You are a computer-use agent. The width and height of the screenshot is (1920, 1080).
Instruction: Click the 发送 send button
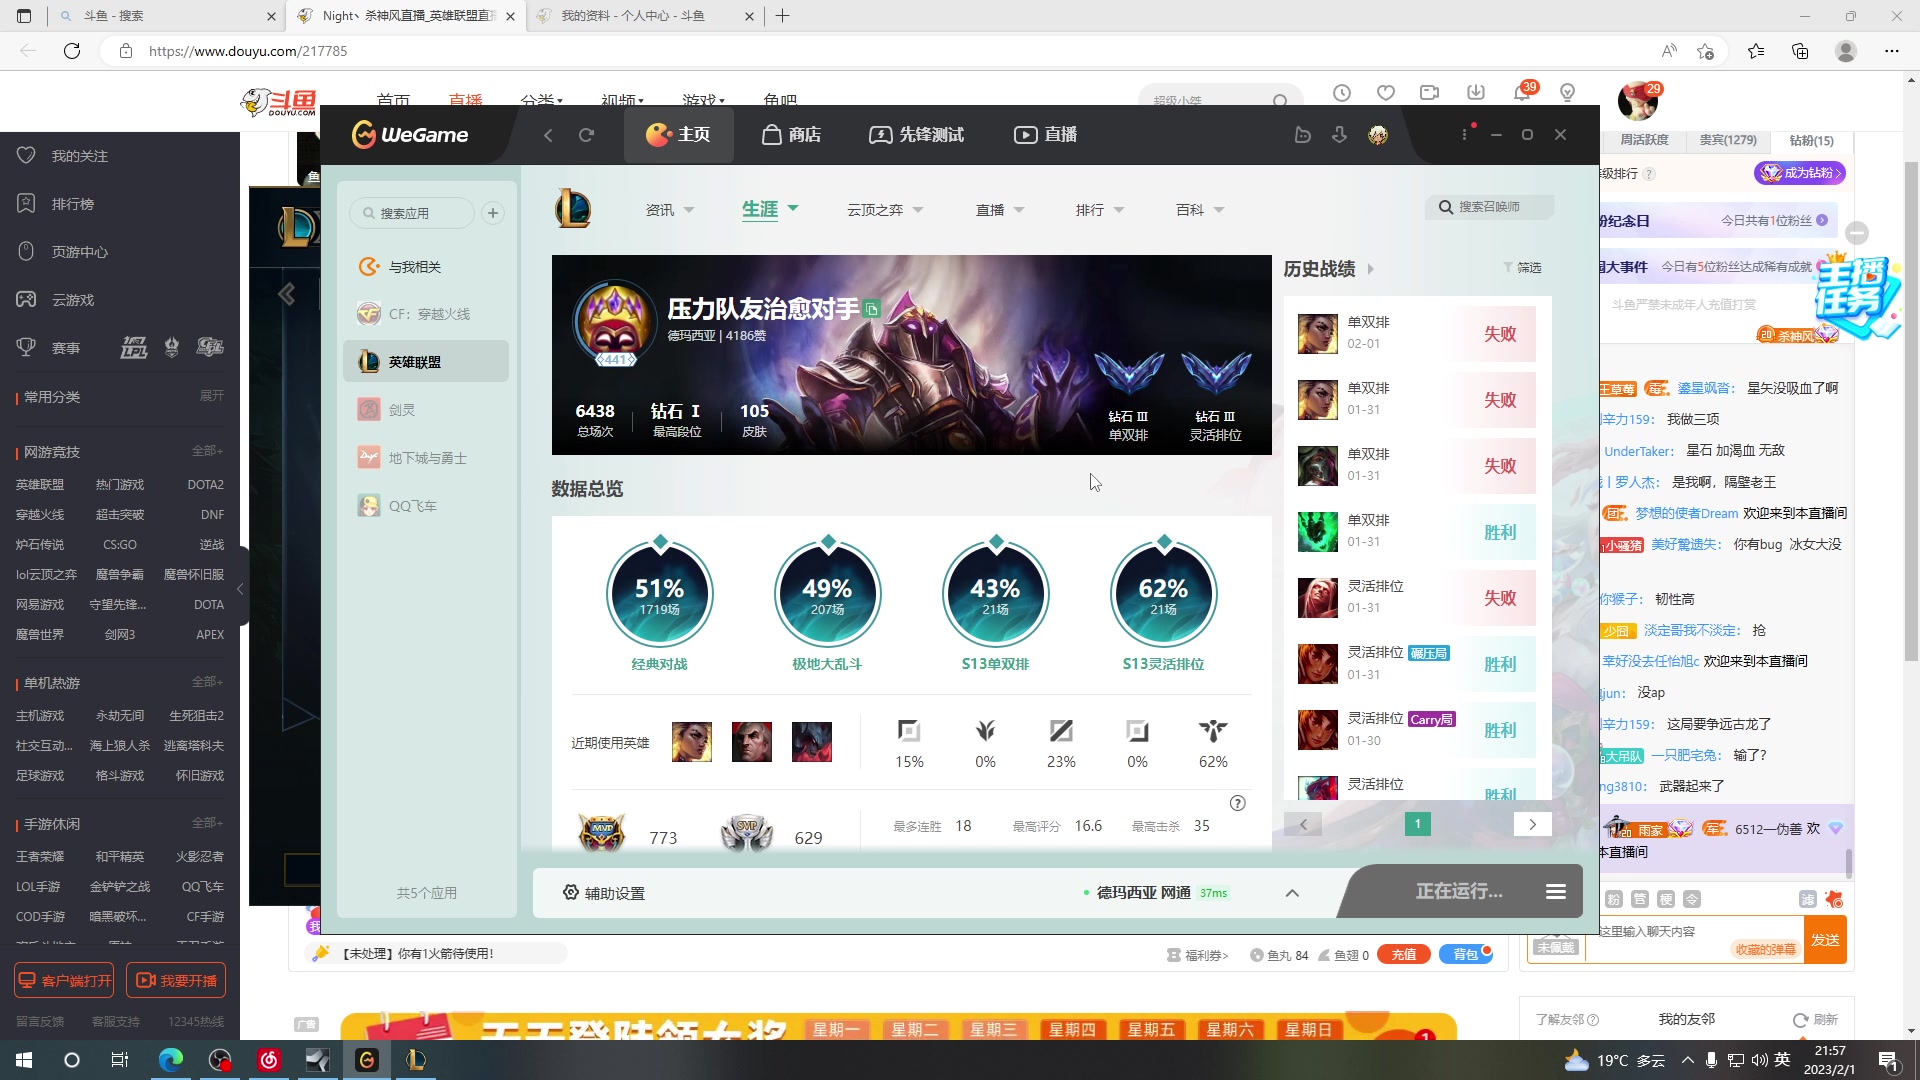1825,940
